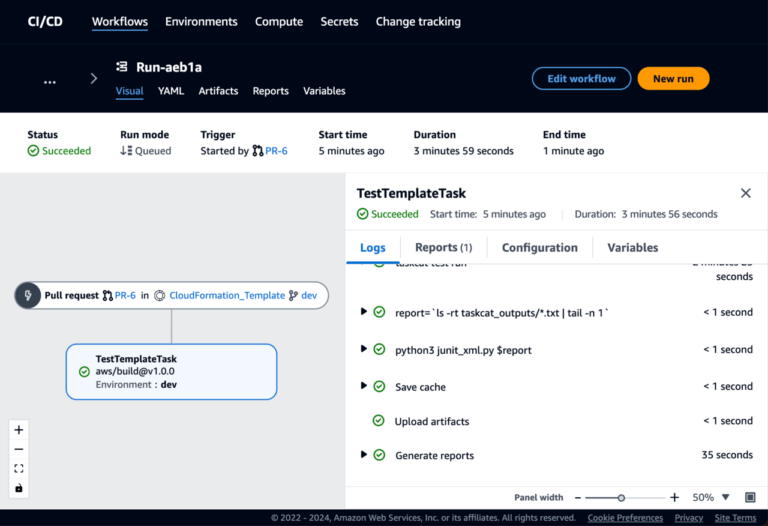The height and width of the screenshot is (526, 768).
Task: Open the Privacy footer link
Action: 689,518
